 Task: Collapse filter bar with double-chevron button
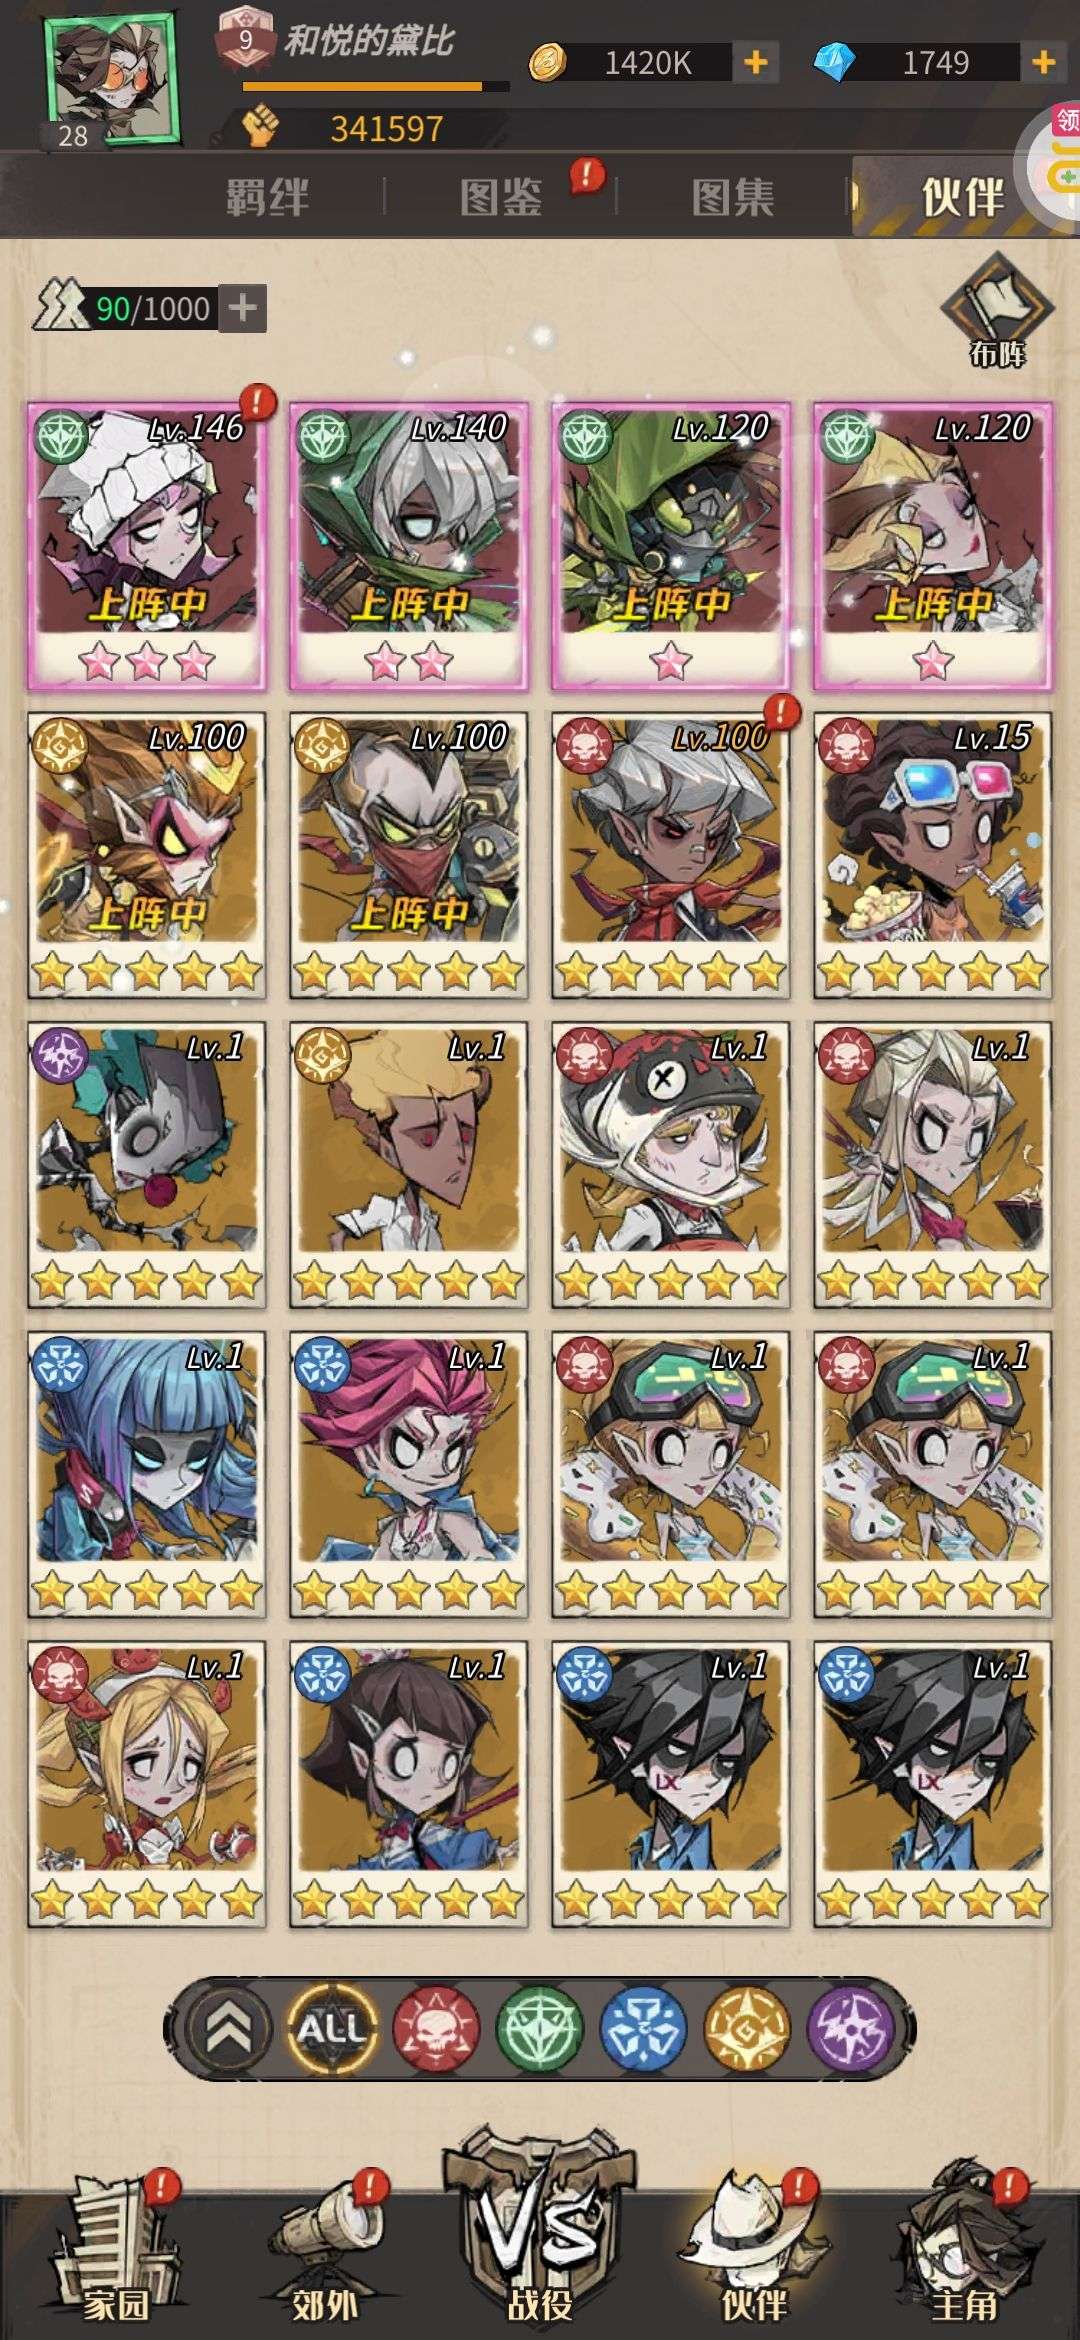(x=228, y=2029)
